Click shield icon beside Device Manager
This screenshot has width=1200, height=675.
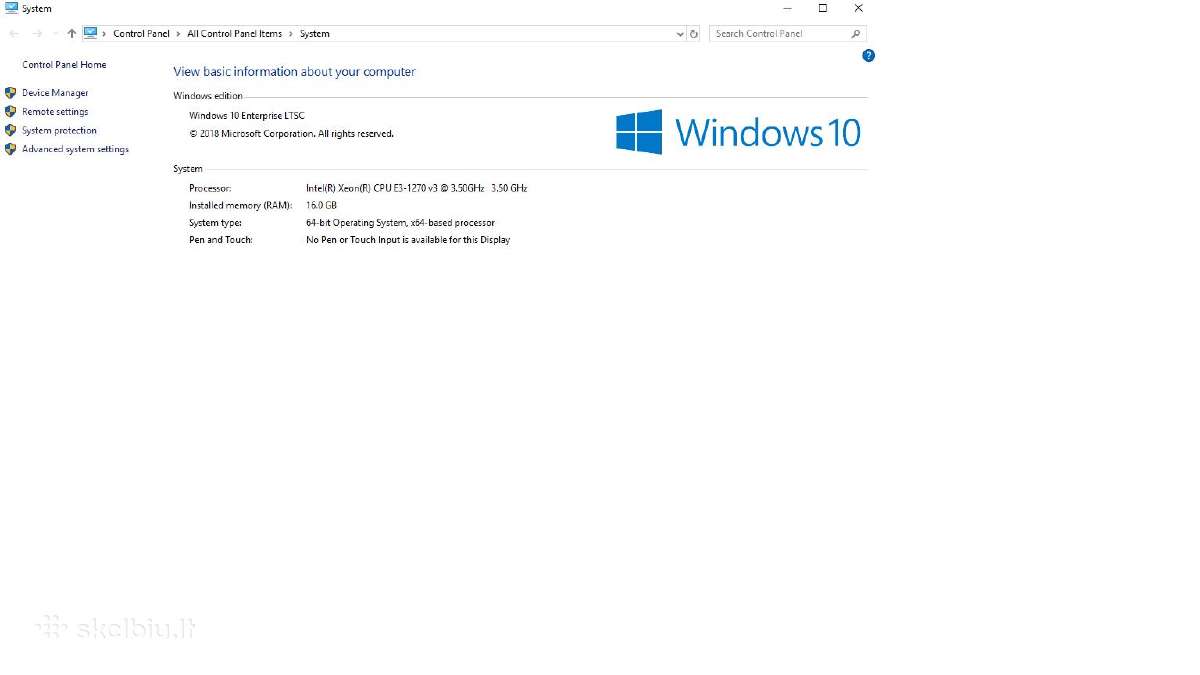tap(11, 93)
